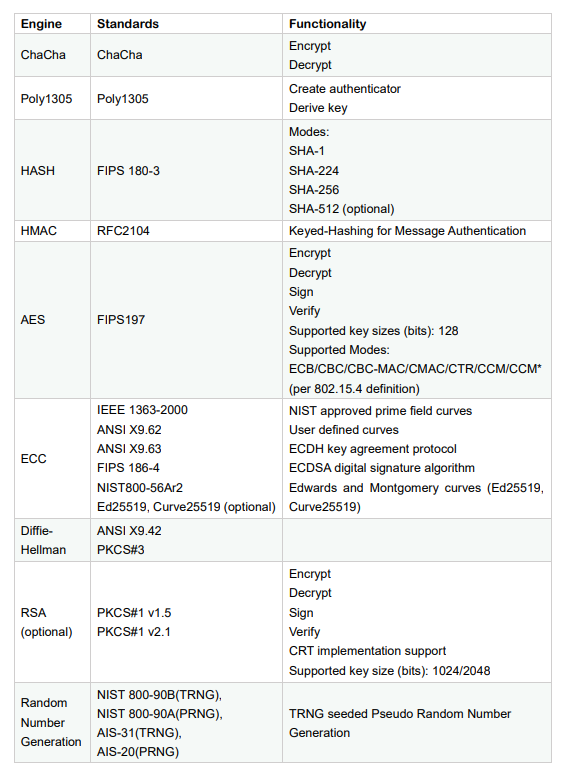Screen dimensions: 563x774
Task: Click the NIST800-56Ar2 standard text
Action: coord(140,488)
